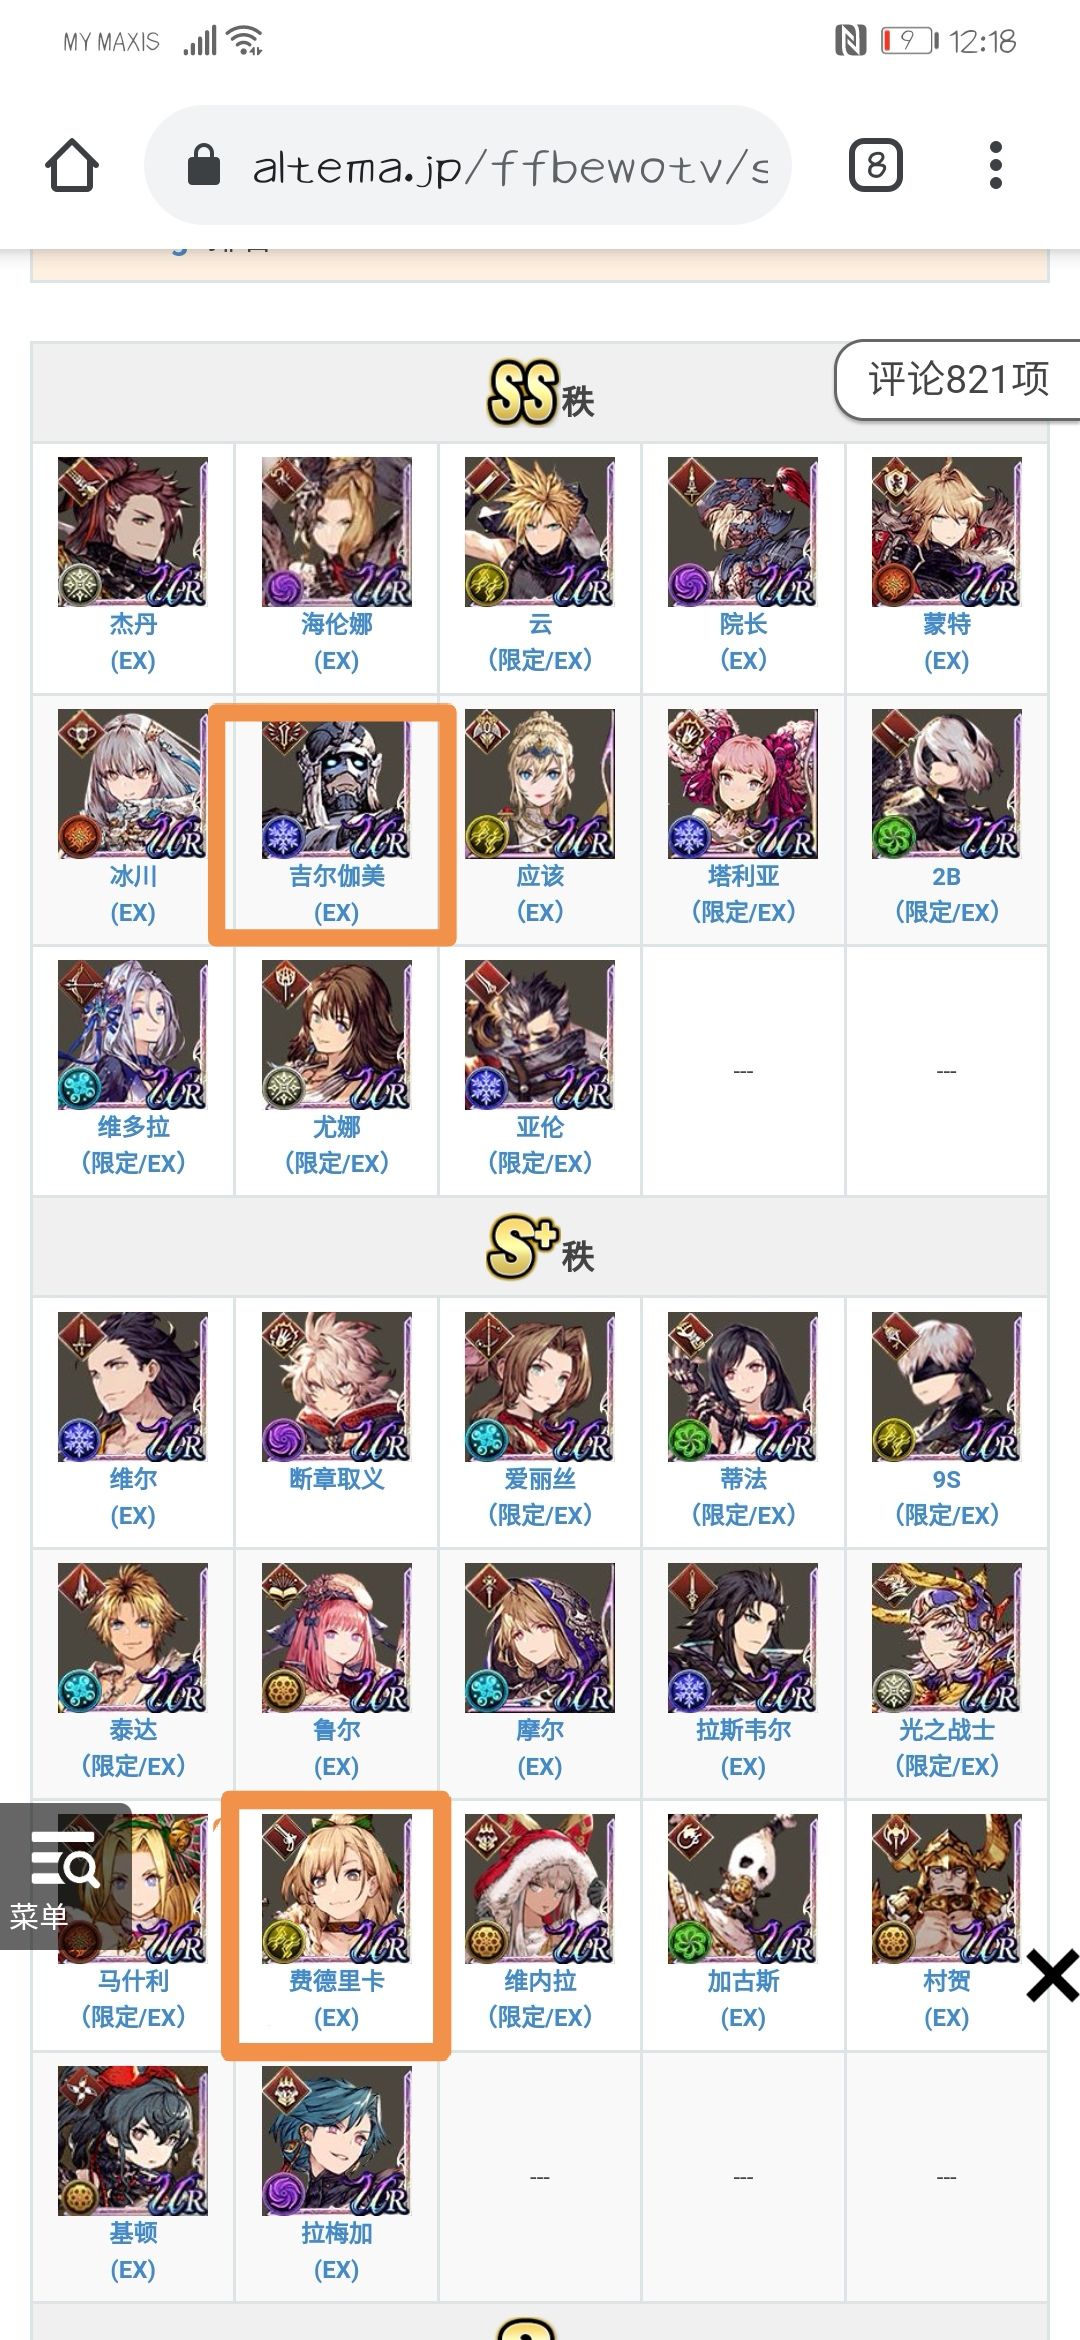Image resolution: width=1080 pixels, height=2340 pixels.
Task: Open the three-dot browser menu
Action: click(995, 165)
